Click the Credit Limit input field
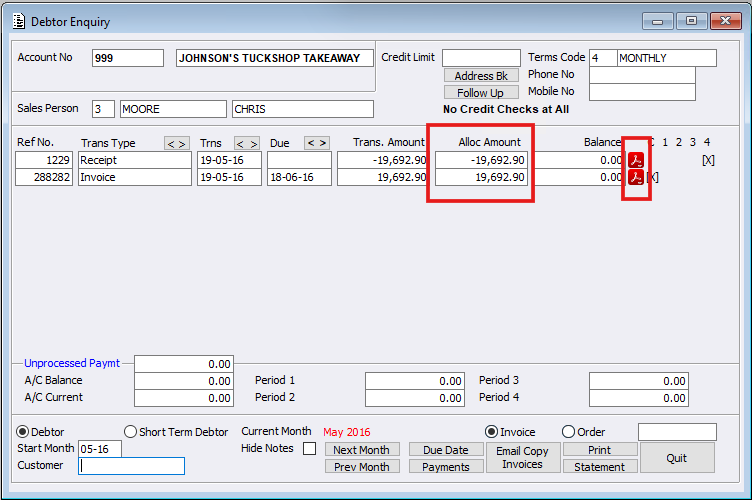 point(481,58)
